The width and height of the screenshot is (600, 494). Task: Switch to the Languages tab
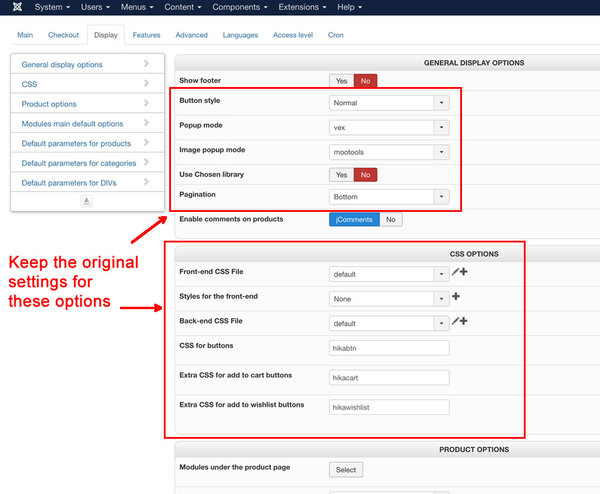click(240, 35)
